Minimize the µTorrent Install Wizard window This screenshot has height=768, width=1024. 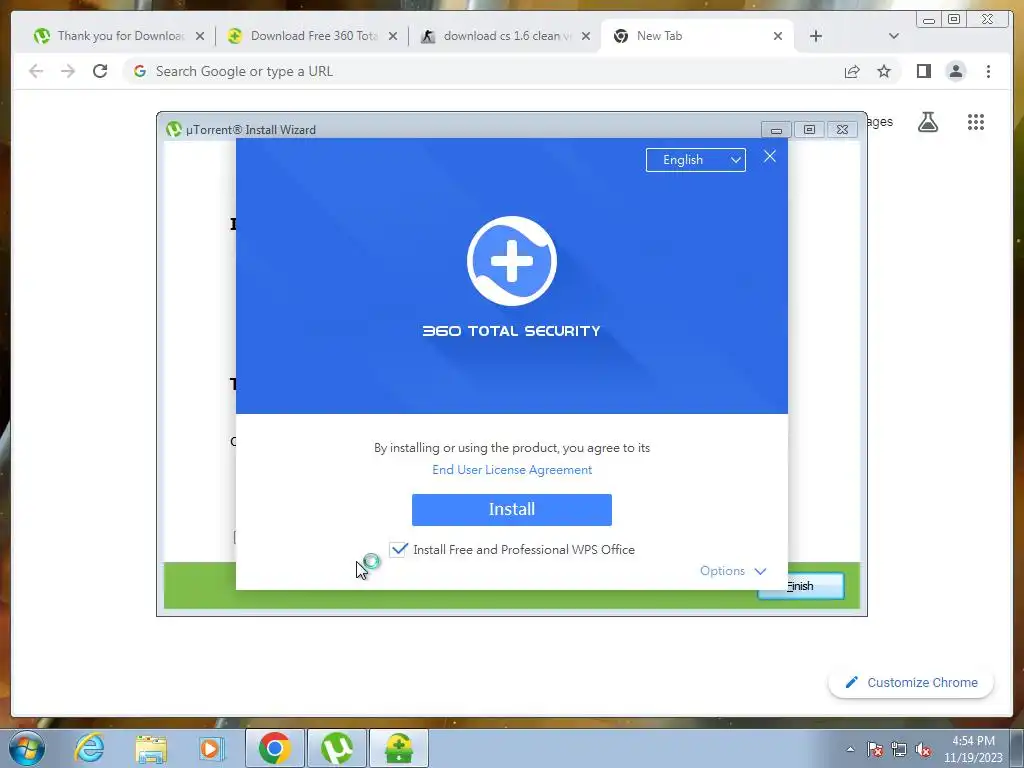[776, 129]
